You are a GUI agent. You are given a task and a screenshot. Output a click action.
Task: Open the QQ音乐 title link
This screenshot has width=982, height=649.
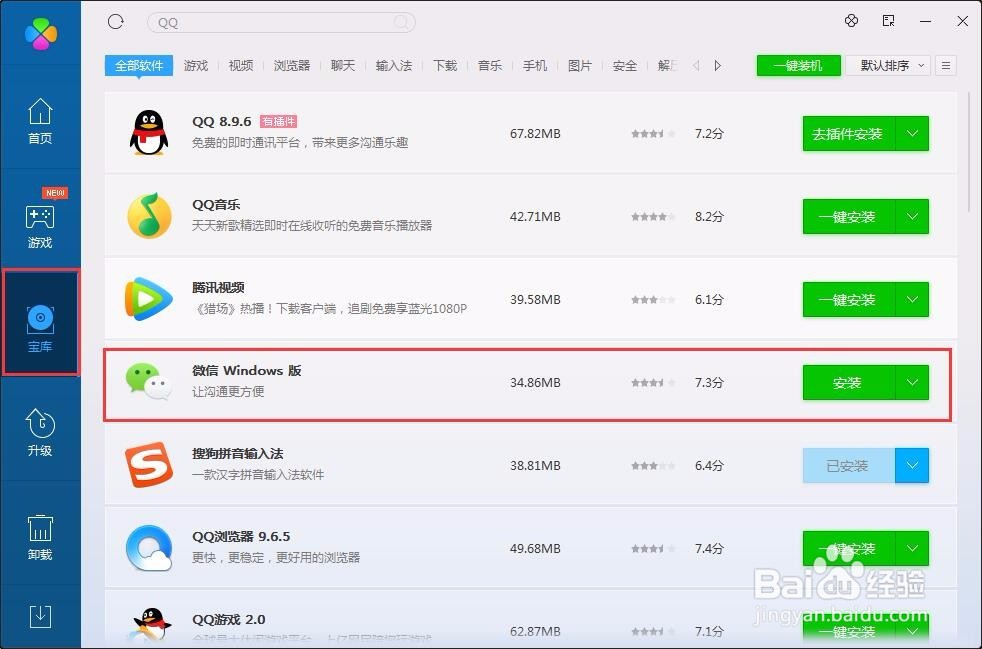tap(216, 204)
